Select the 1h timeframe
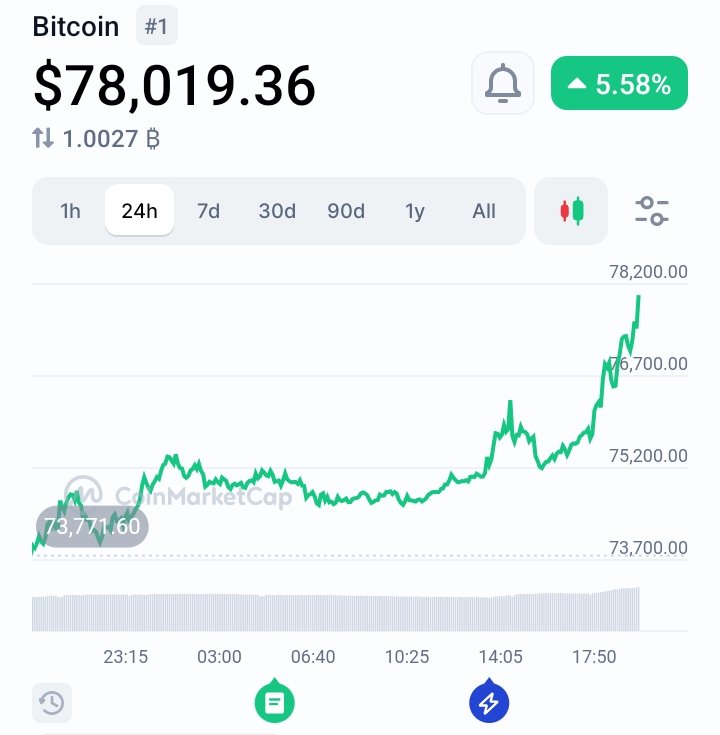 [70, 211]
